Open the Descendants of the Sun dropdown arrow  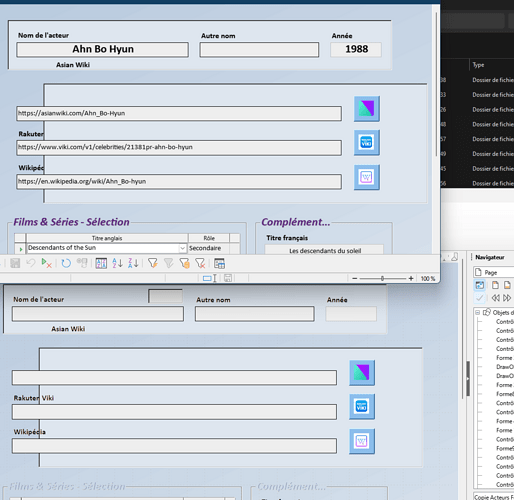coord(182,248)
